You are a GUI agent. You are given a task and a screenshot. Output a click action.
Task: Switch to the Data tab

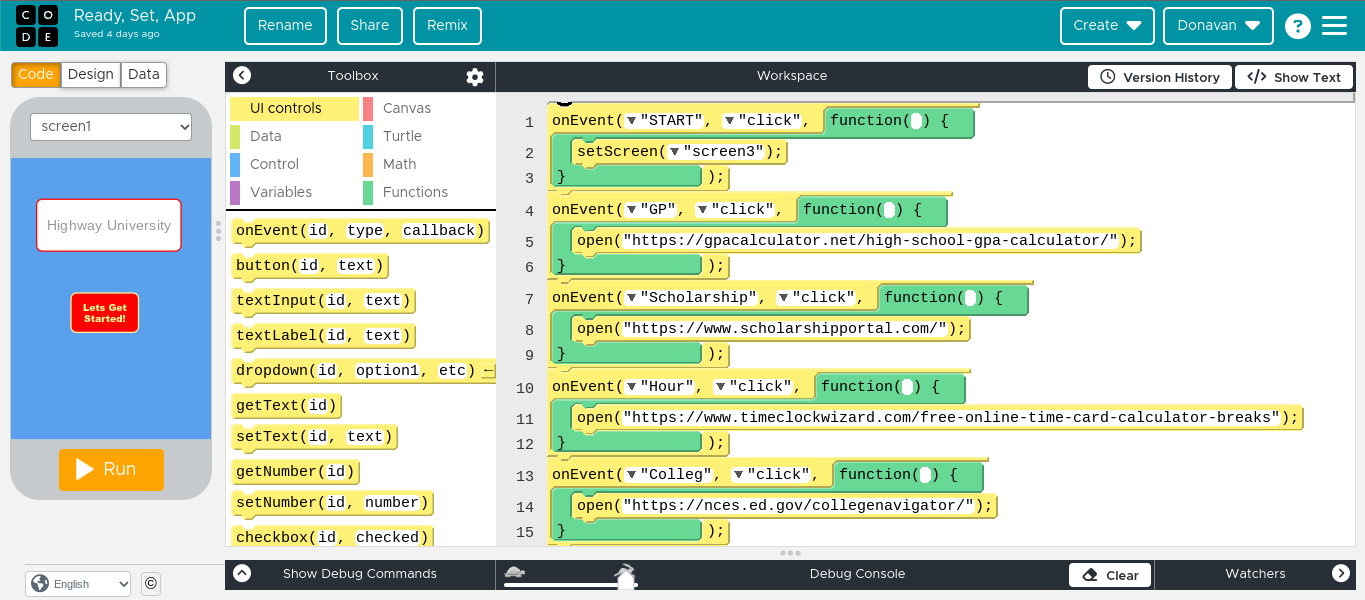pos(144,74)
